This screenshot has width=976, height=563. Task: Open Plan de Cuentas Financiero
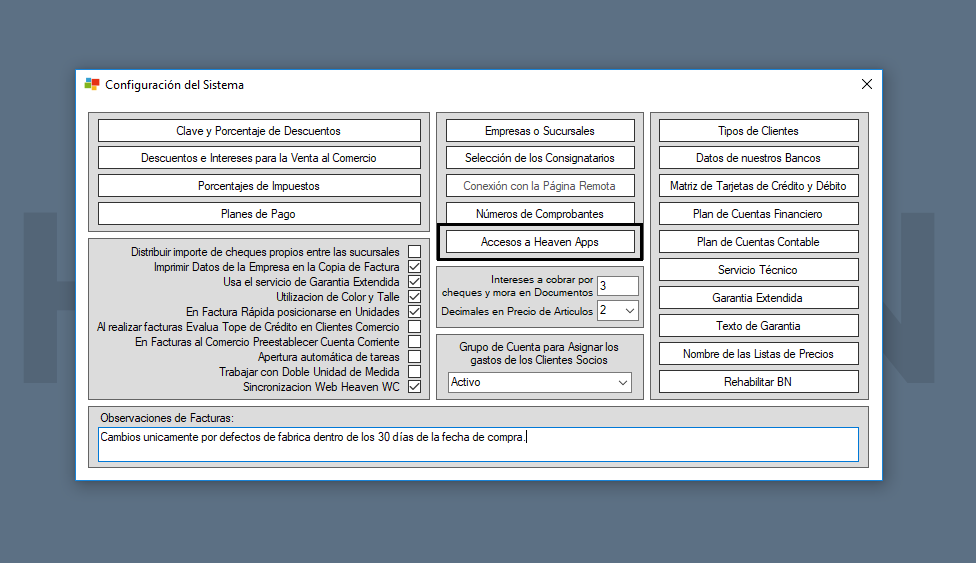(x=758, y=214)
